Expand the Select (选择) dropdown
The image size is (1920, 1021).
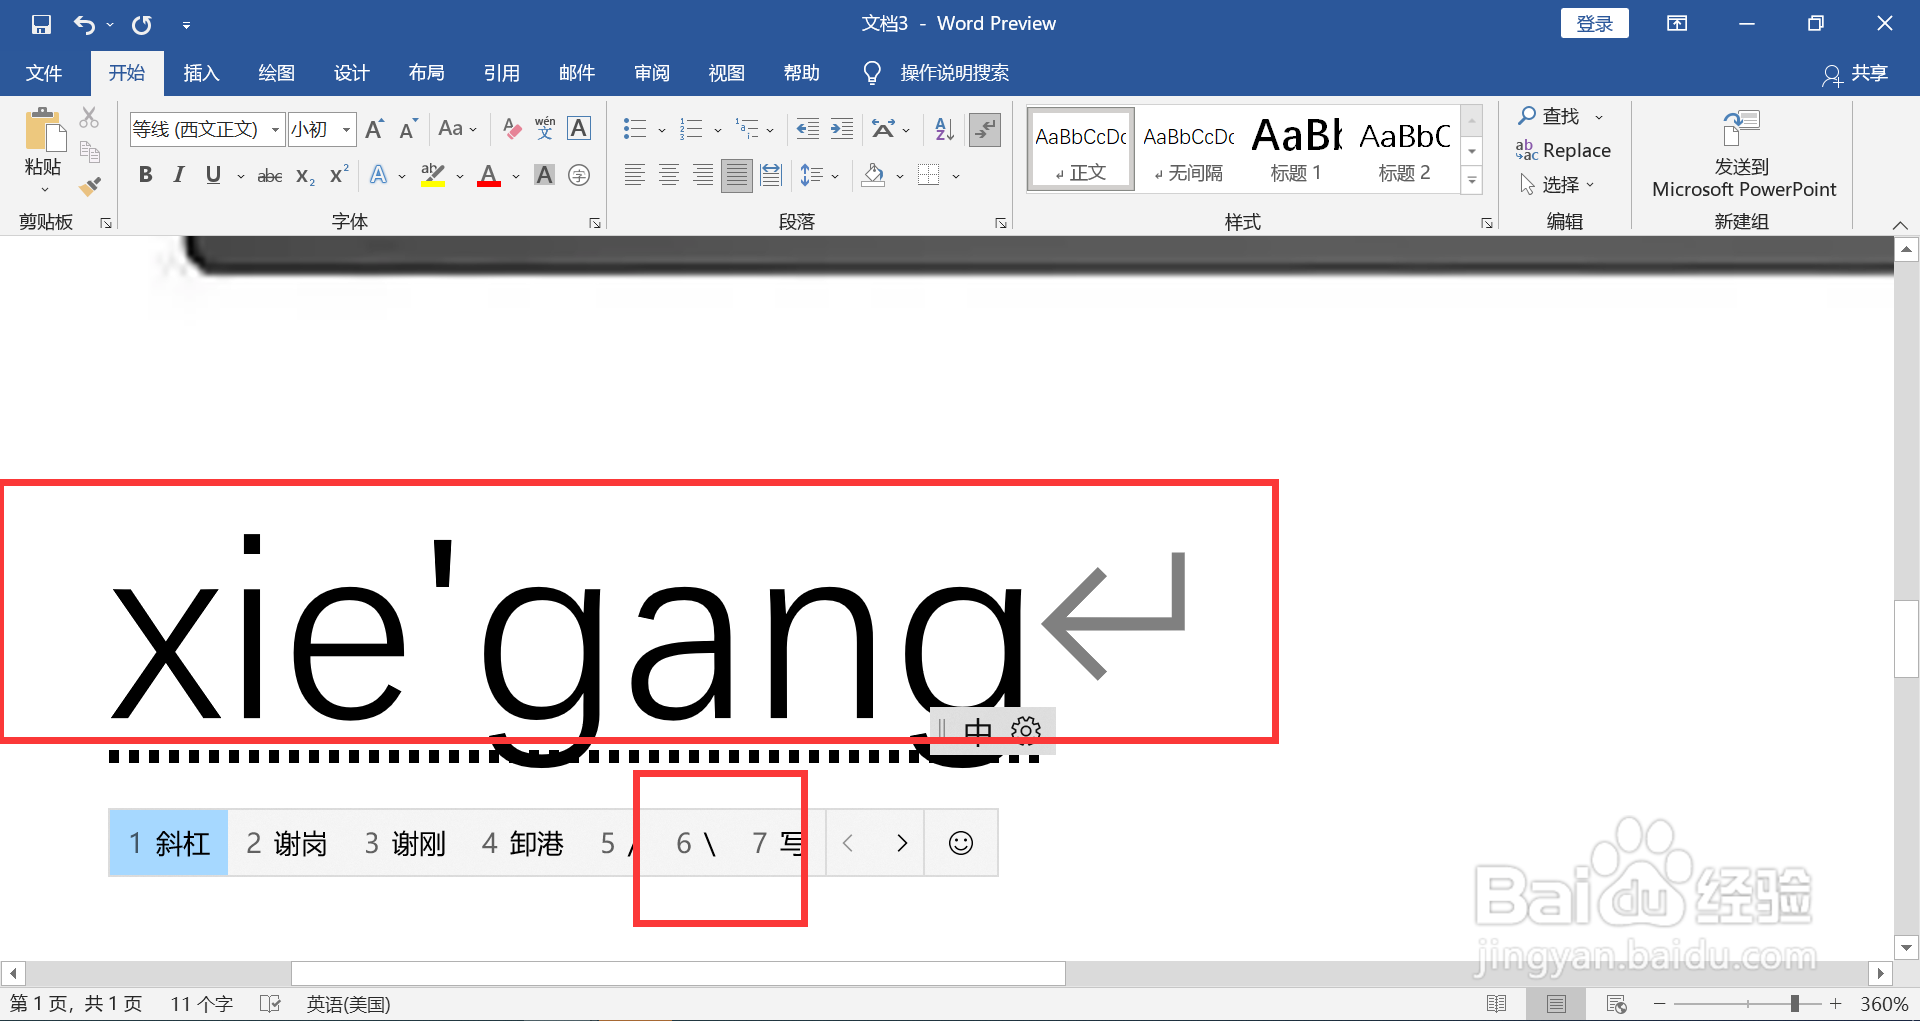pos(1558,185)
